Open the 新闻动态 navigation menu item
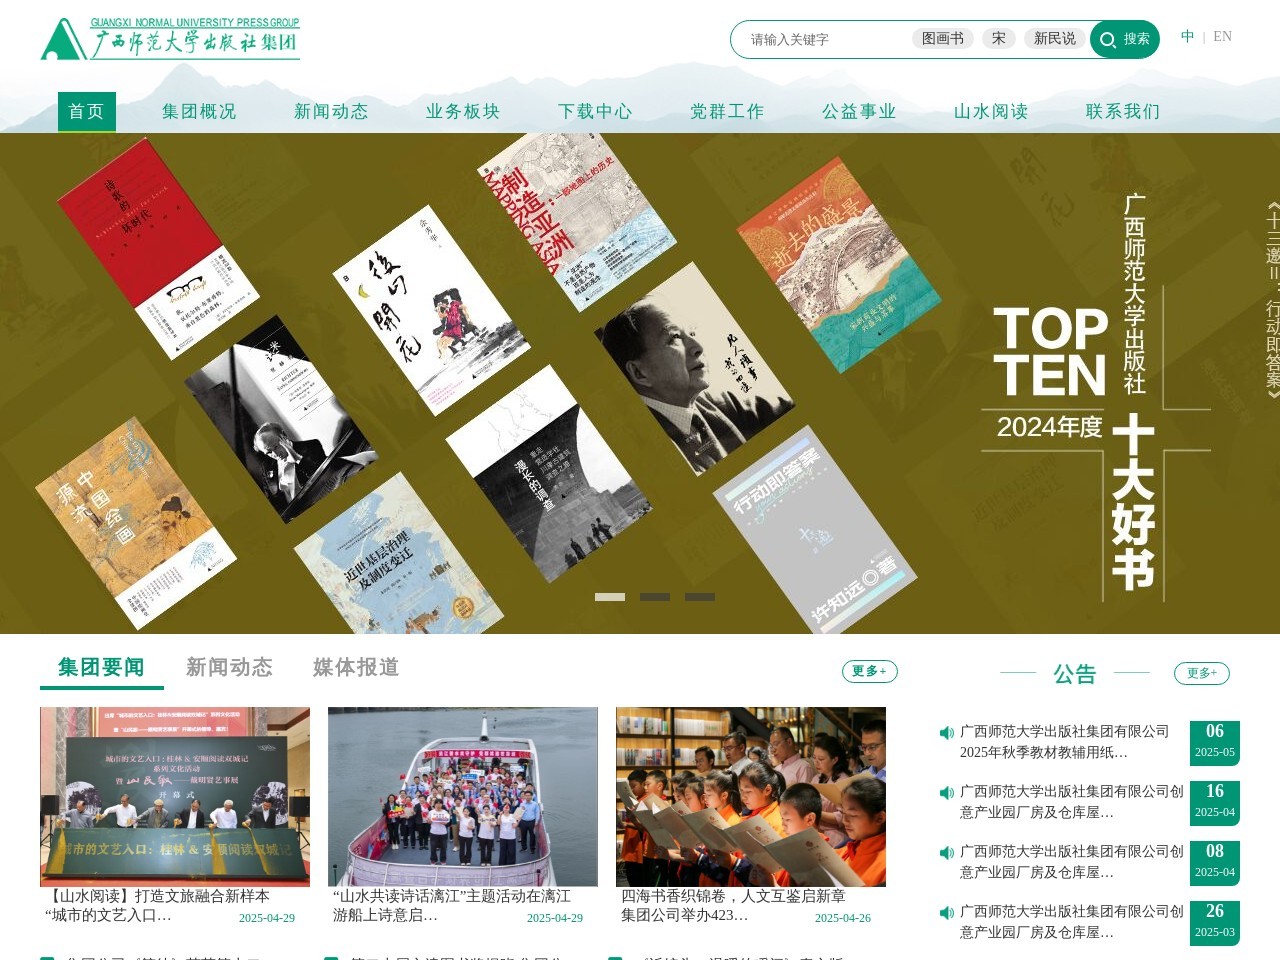Screen dimensions: 1280x960 click(331, 112)
